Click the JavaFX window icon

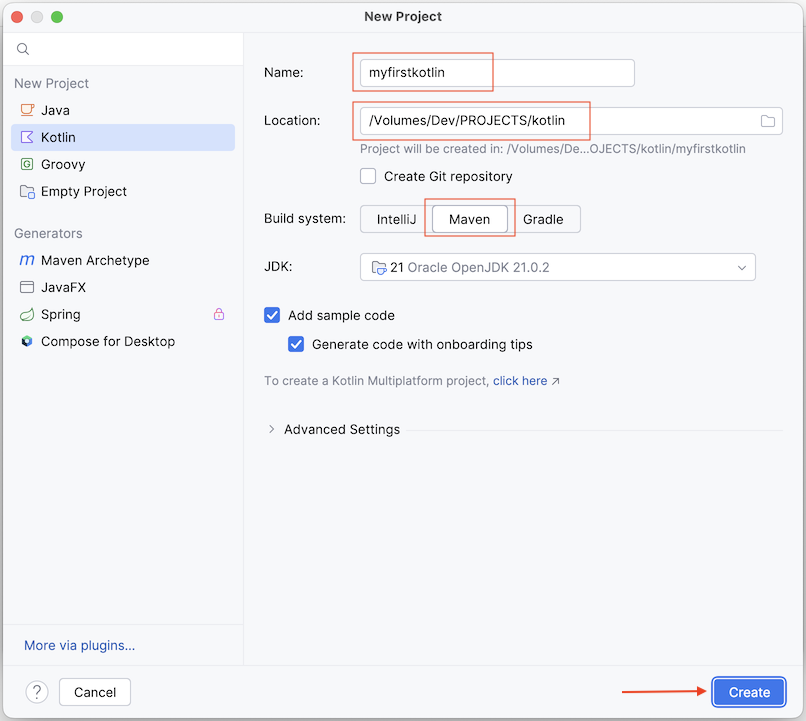point(27,287)
